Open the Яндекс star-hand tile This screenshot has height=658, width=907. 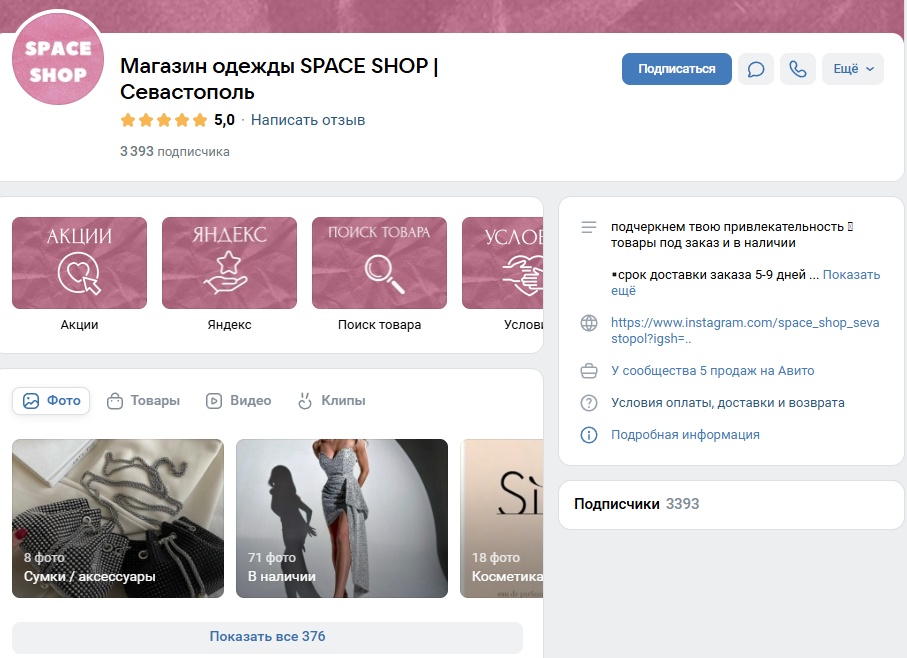coord(229,263)
